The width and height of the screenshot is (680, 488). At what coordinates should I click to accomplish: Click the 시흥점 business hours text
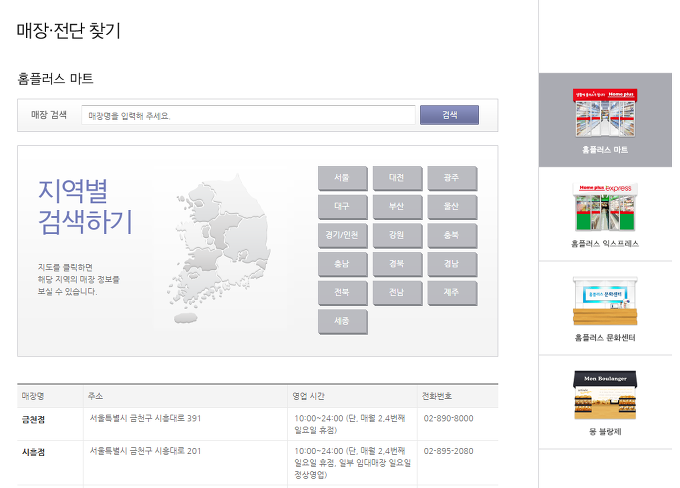(353, 463)
